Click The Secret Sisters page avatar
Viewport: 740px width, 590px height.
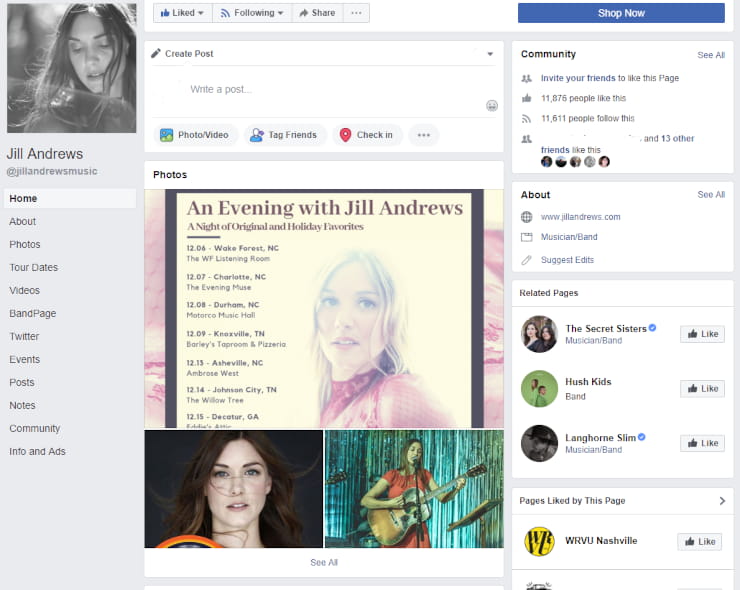click(539, 334)
